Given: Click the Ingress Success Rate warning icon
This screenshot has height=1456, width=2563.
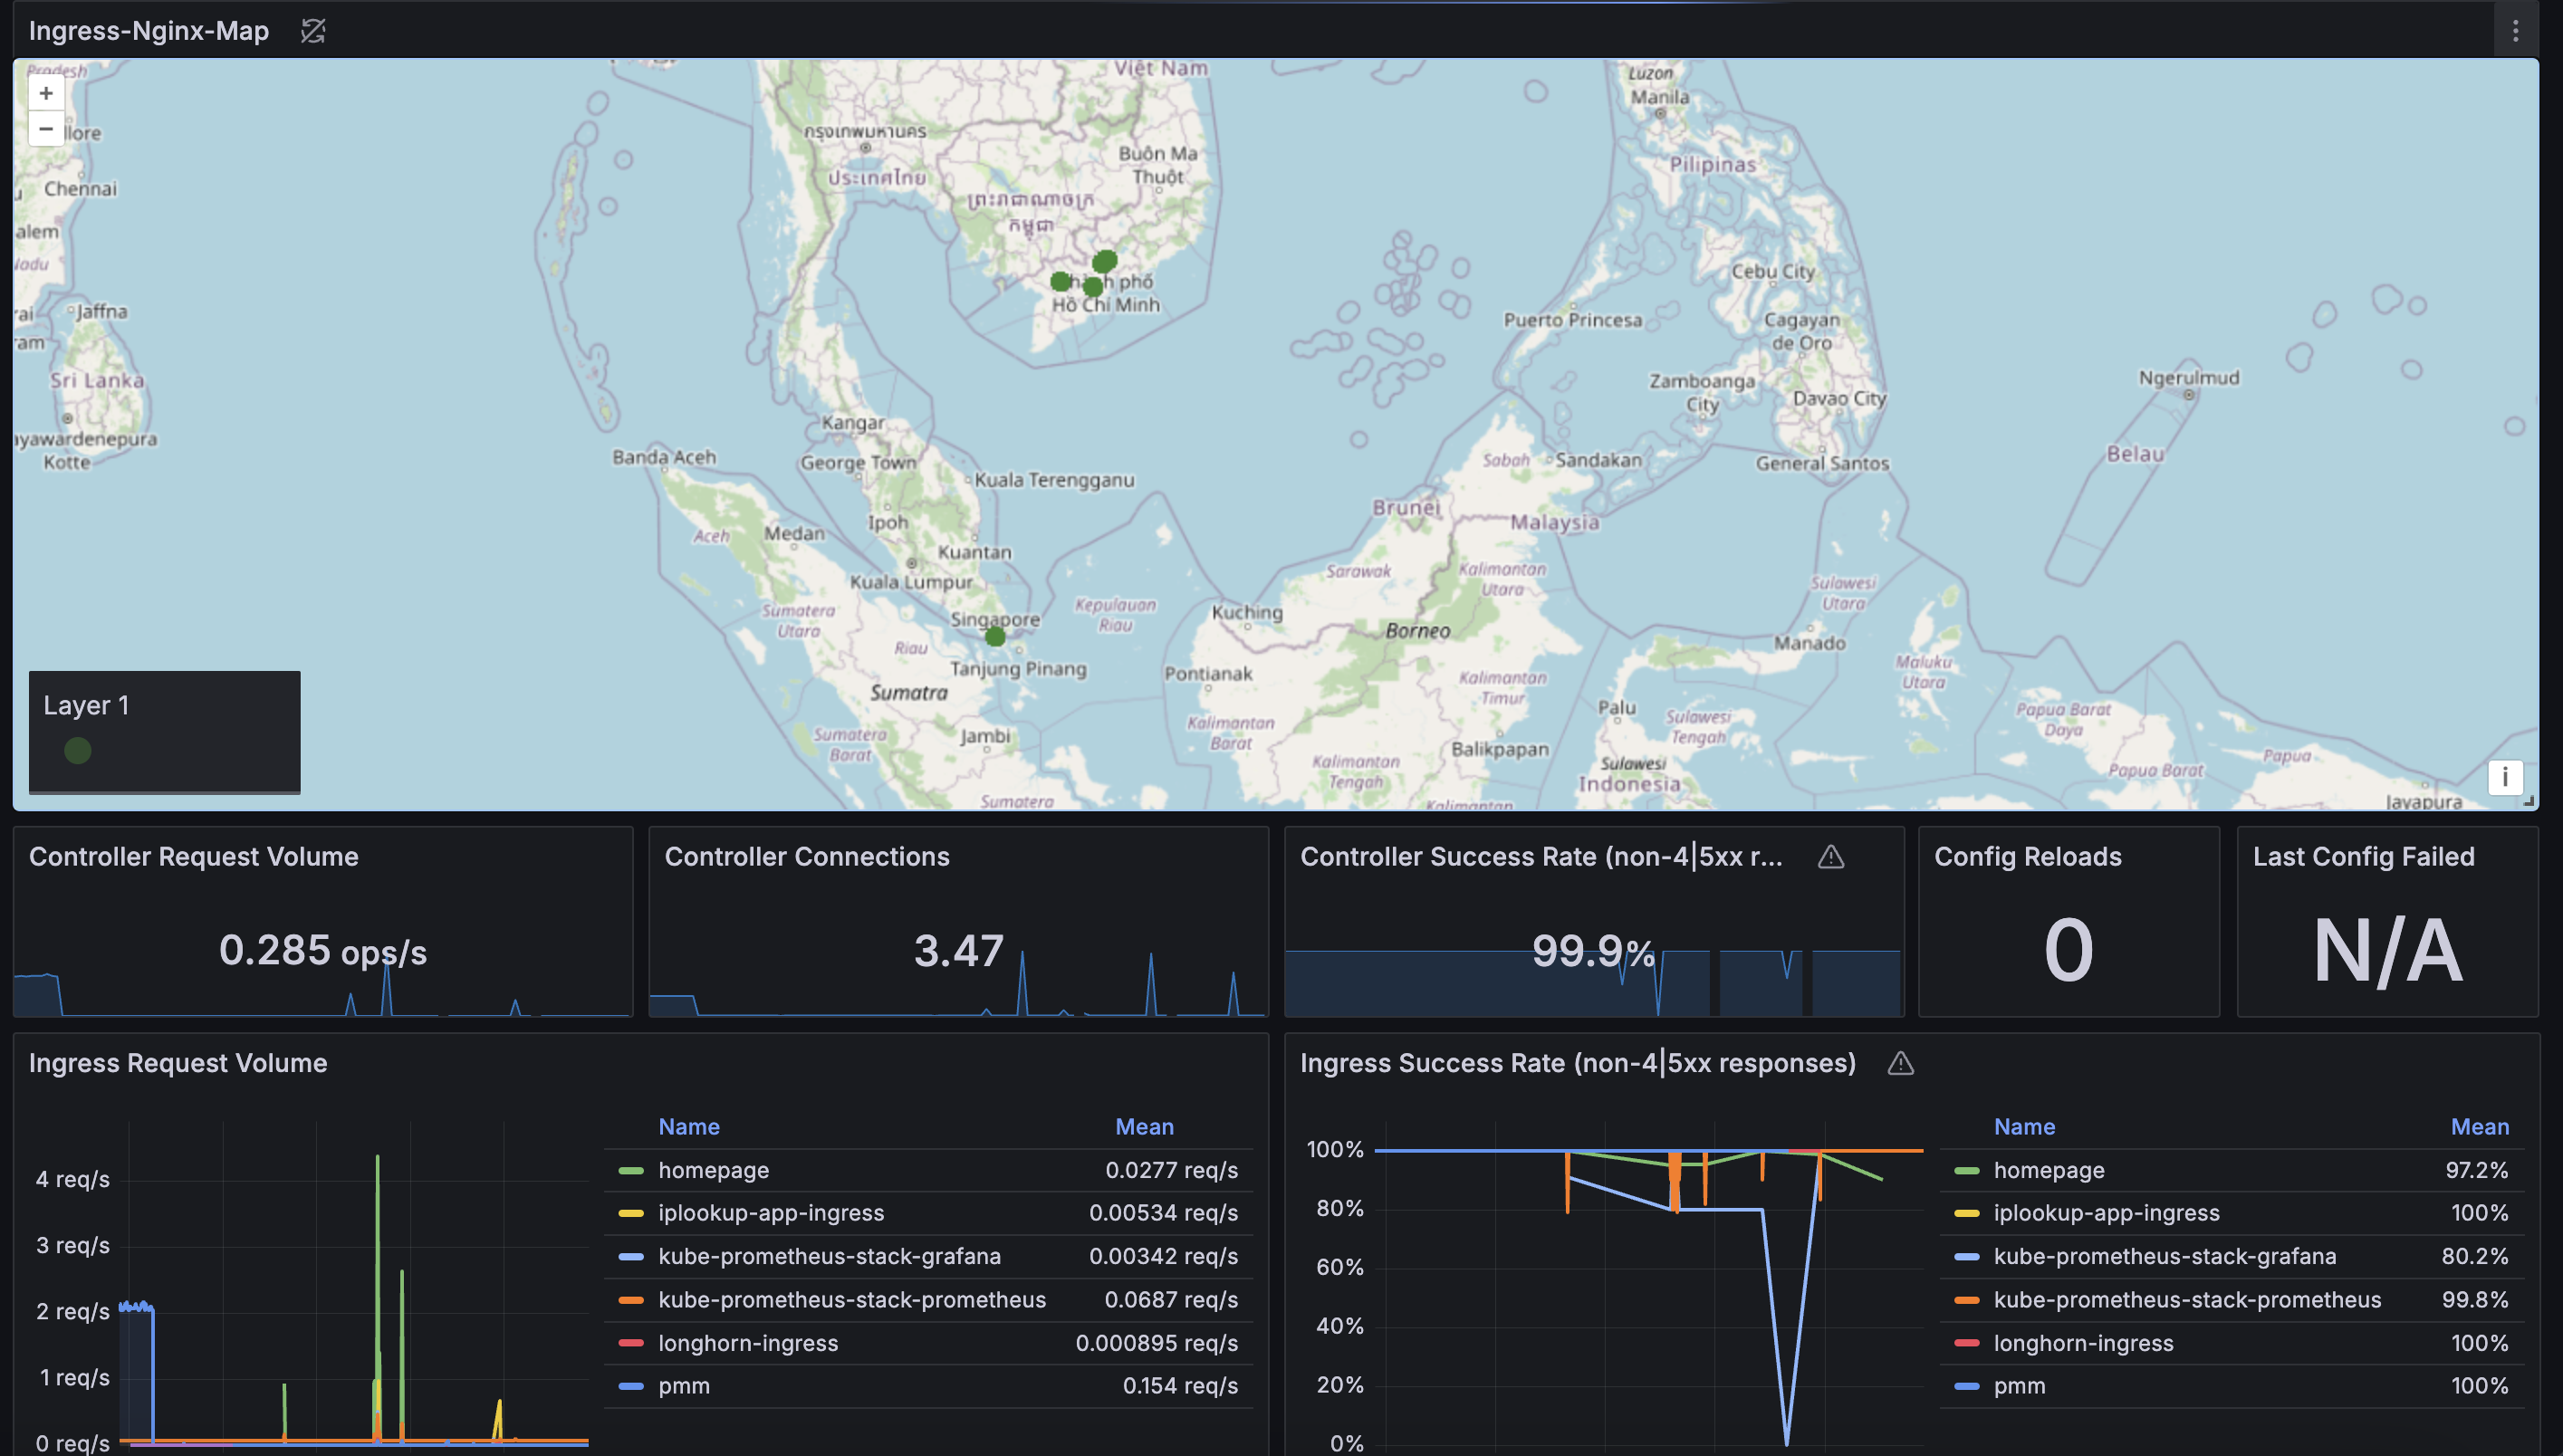Looking at the screenshot, I should pyautogui.click(x=1900, y=1063).
